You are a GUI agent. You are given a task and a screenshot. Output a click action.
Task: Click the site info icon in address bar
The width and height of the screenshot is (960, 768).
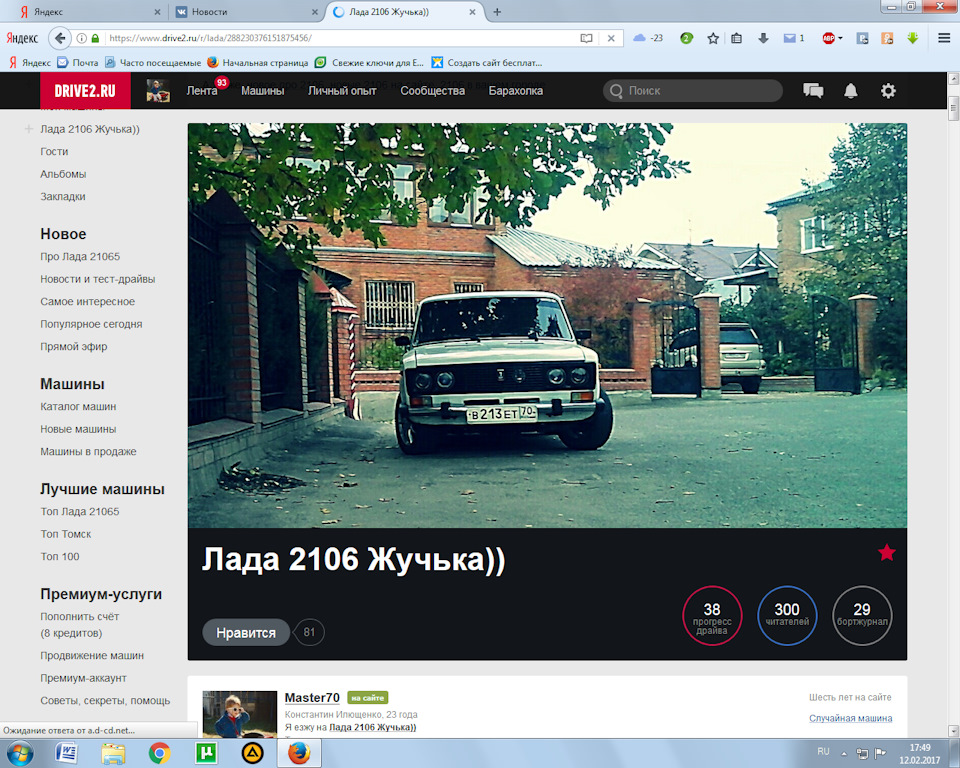pos(81,38)
